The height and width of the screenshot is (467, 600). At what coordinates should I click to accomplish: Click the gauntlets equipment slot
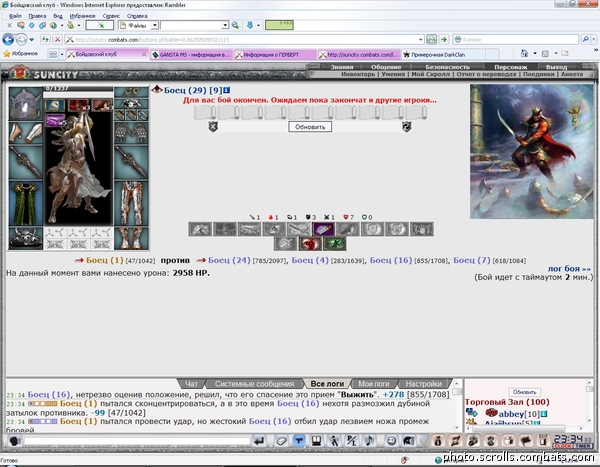tap(131, 133)
